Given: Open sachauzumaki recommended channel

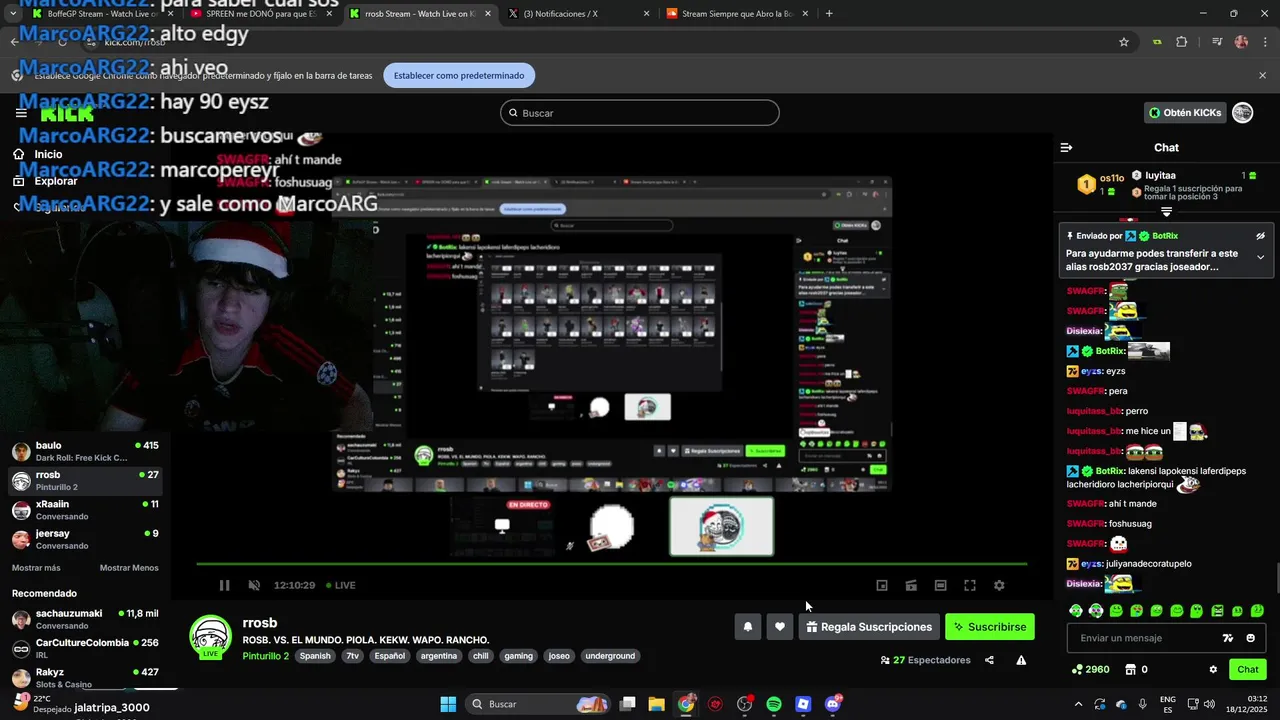Looking at the screenshot, I should pos(85,619).
